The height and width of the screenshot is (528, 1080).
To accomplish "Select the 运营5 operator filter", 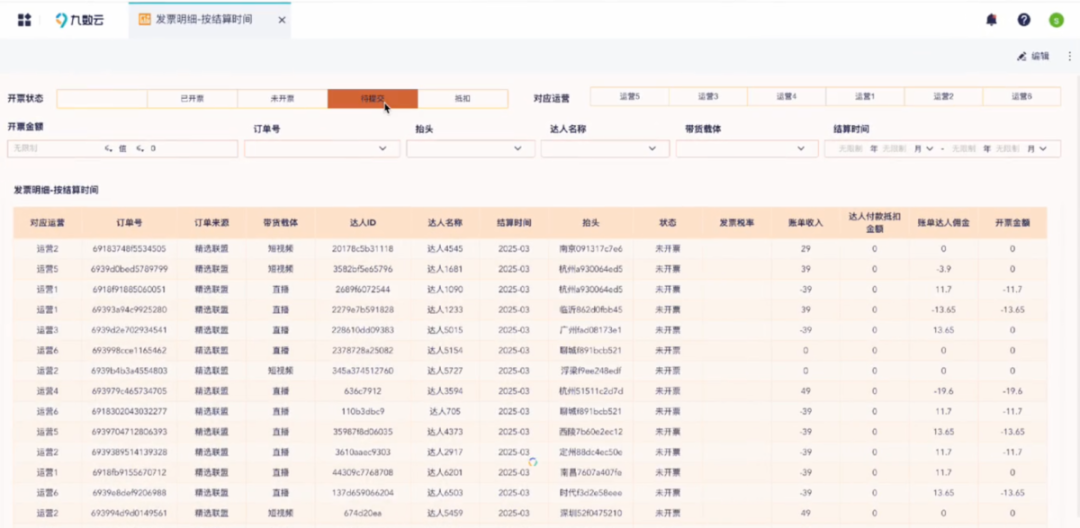I will [630, 97].
